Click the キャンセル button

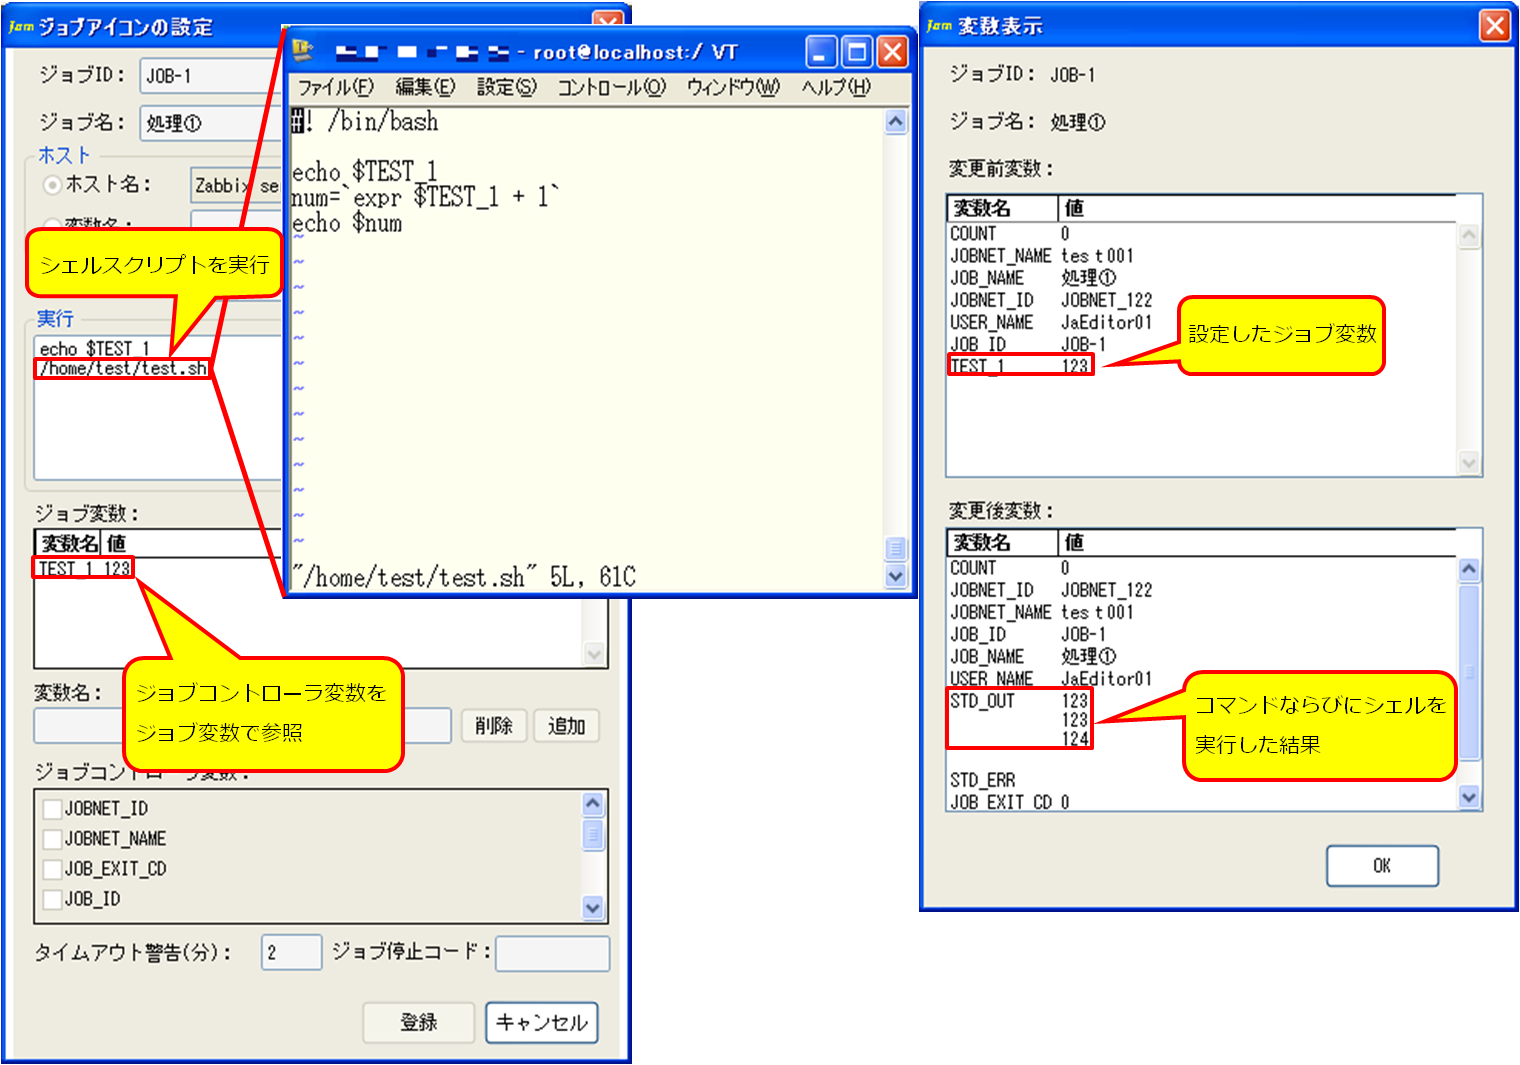tap(542, 1022)
